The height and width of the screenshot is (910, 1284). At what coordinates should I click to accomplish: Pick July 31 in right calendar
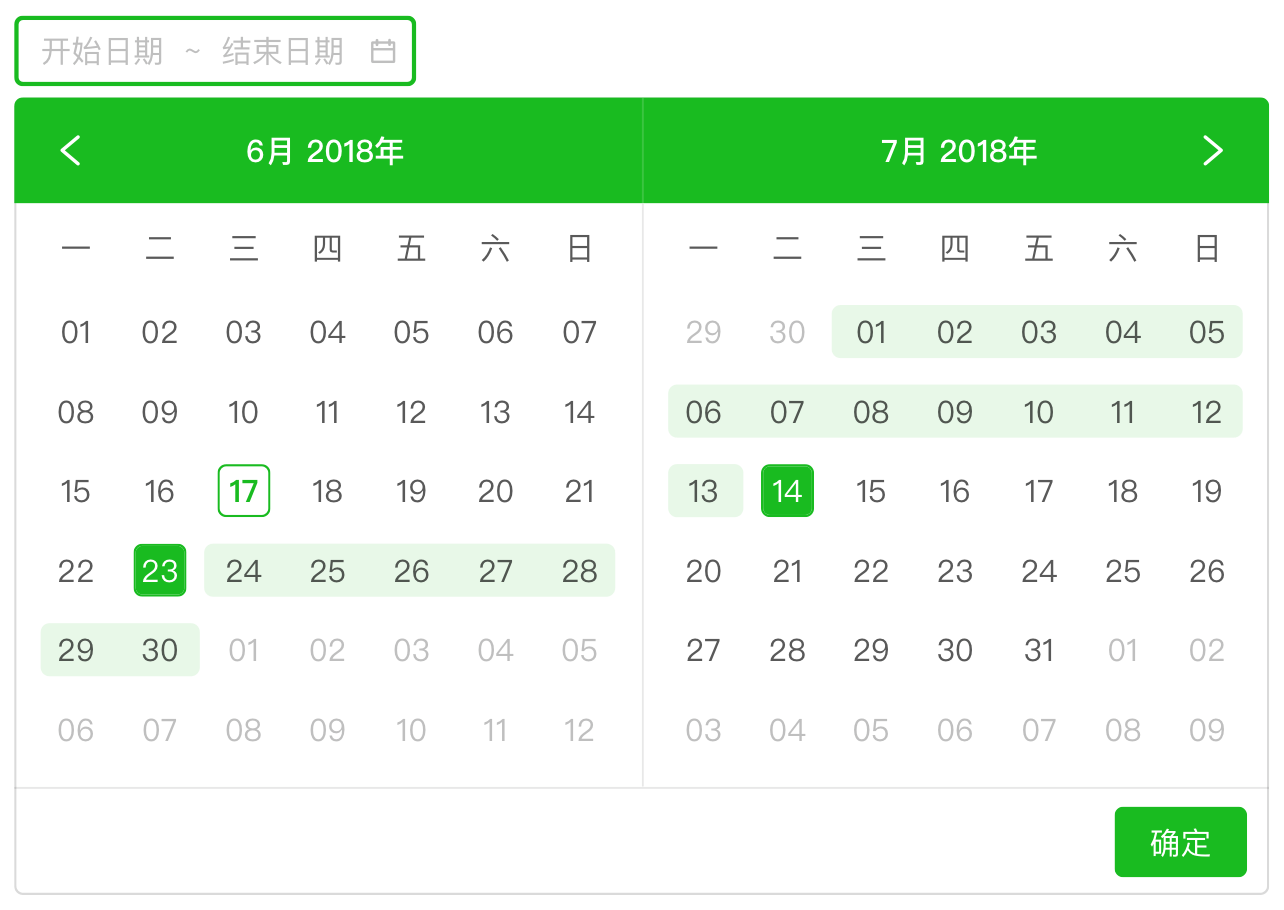pyautogui.click(x=1039, y=651)
